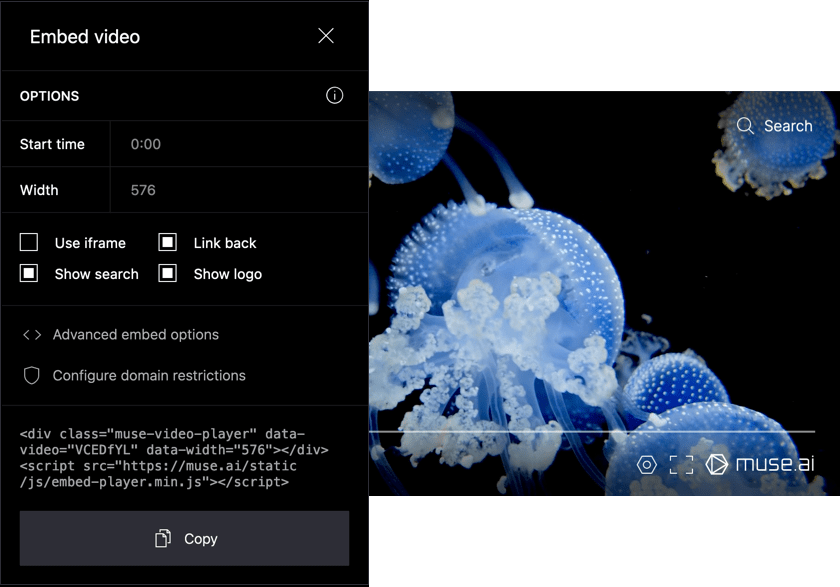Click the muse.ai logo in player
Image resolution: width=840 pixels, height=587 pixels.
pyautogui.click(x=758, y=464)
